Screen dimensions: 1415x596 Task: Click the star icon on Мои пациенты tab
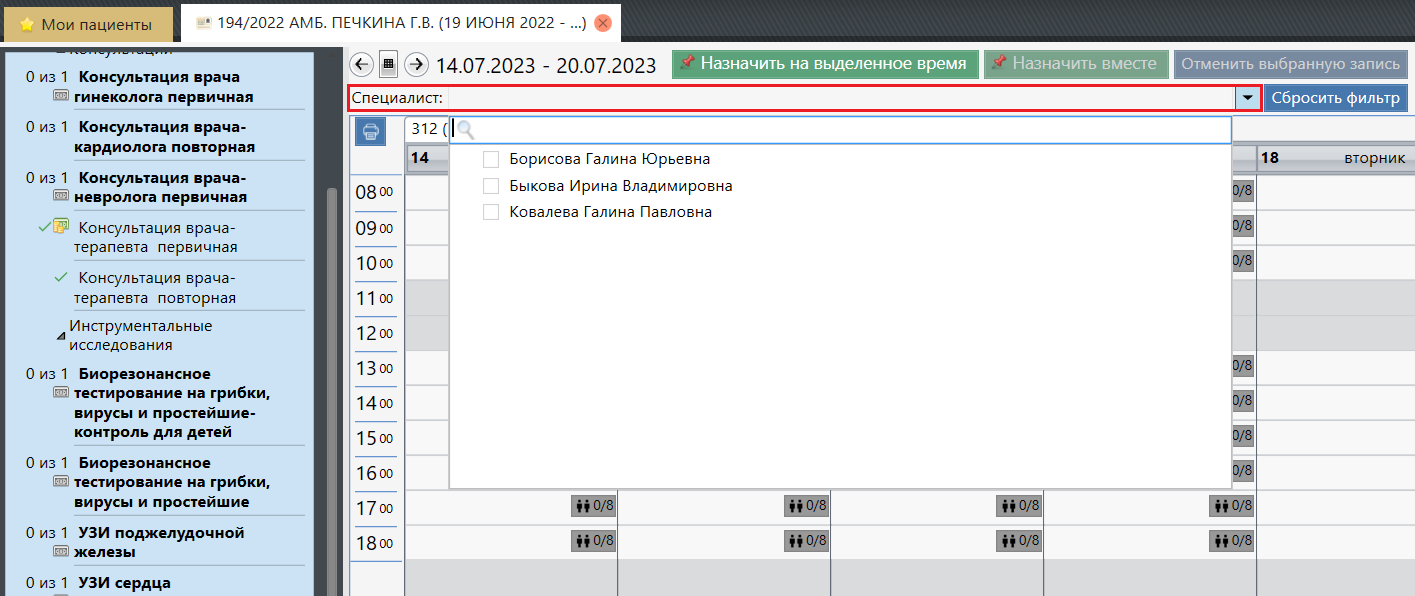[27, 24]
